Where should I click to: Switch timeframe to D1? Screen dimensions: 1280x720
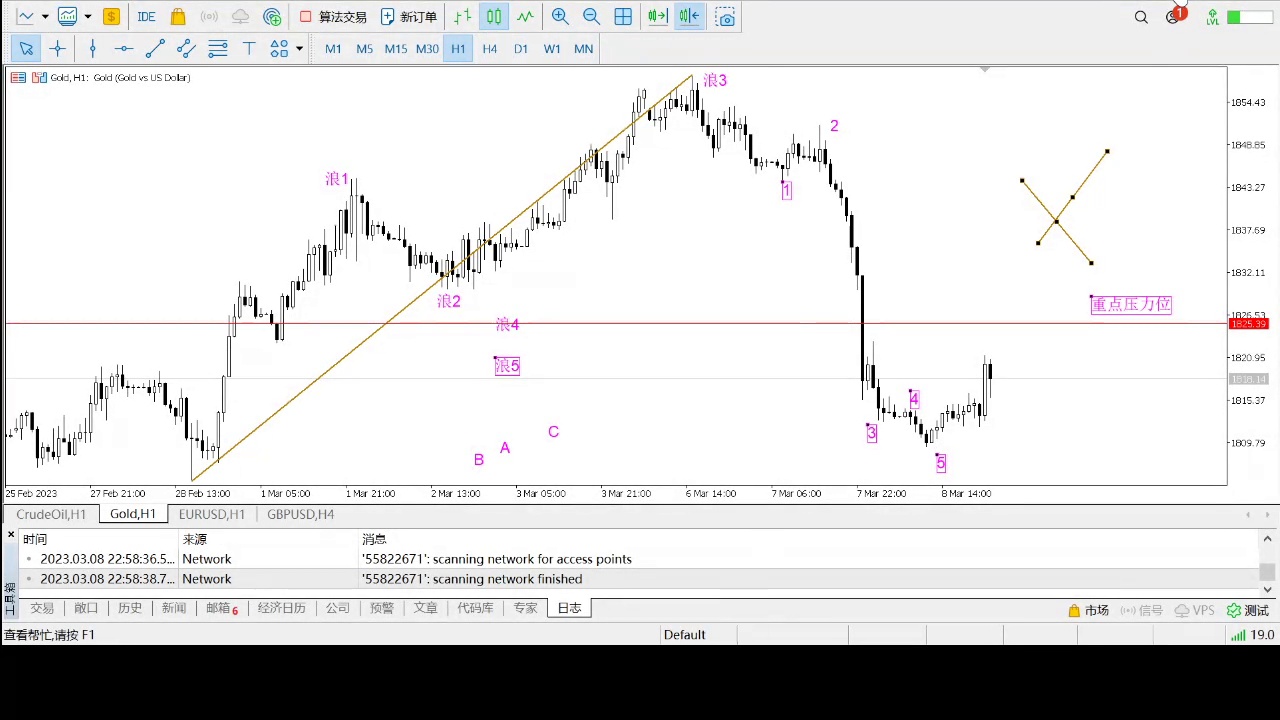click(x=521, y=48)
